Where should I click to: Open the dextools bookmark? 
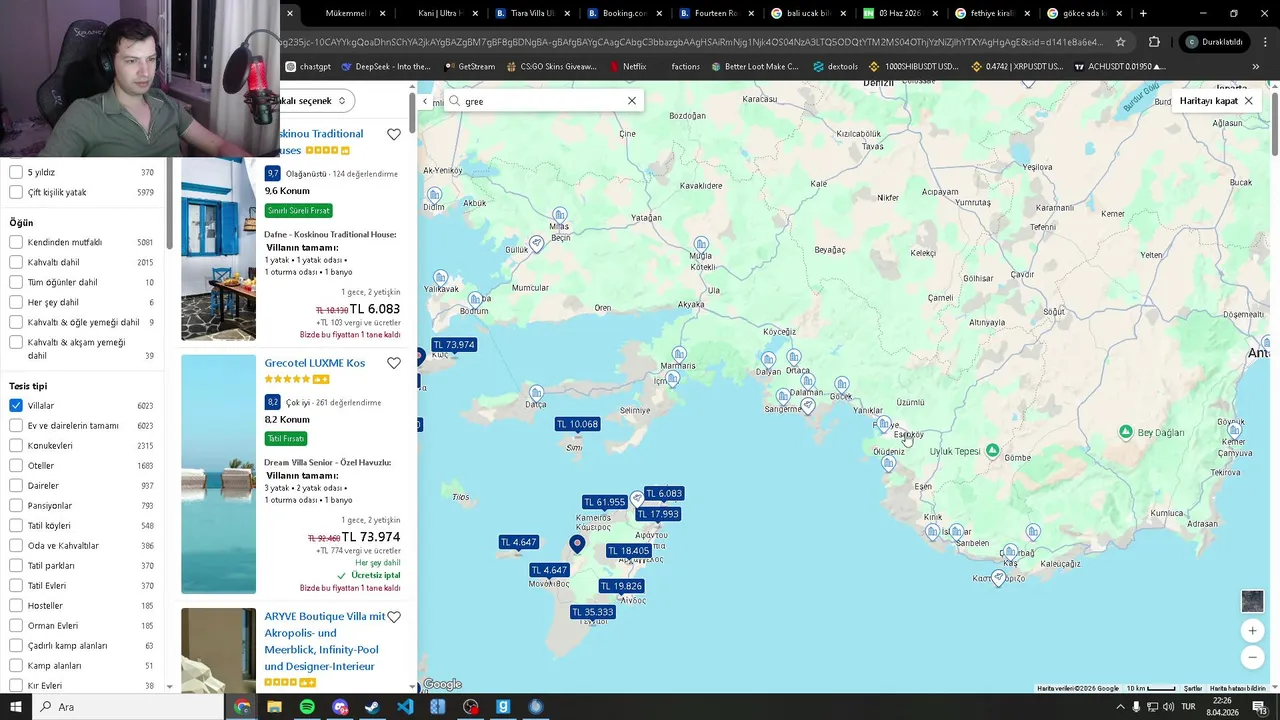(836, 67)
